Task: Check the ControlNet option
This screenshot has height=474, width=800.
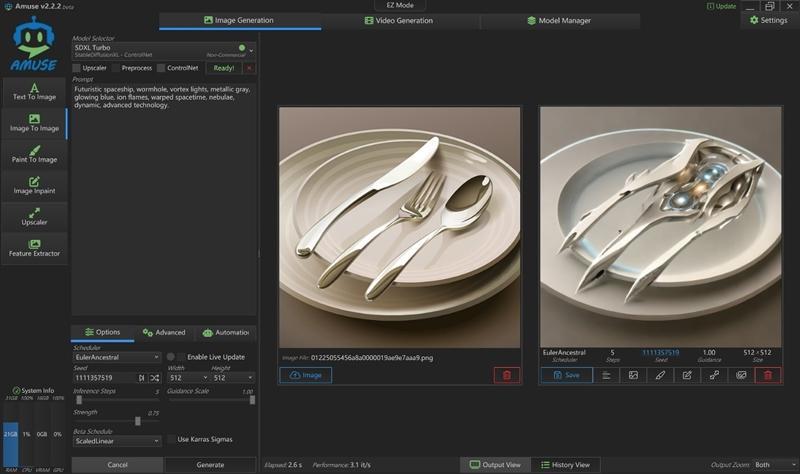Action: tap(161, 68)
